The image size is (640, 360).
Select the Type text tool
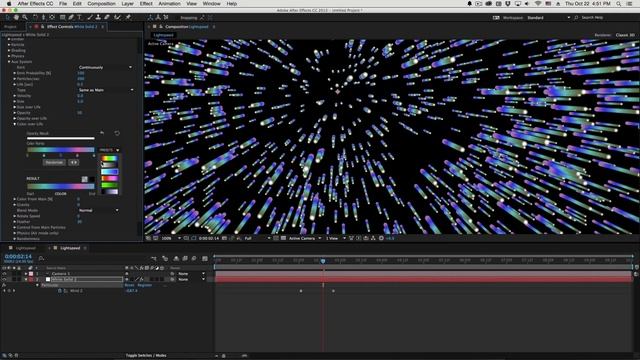coord(80,18)
